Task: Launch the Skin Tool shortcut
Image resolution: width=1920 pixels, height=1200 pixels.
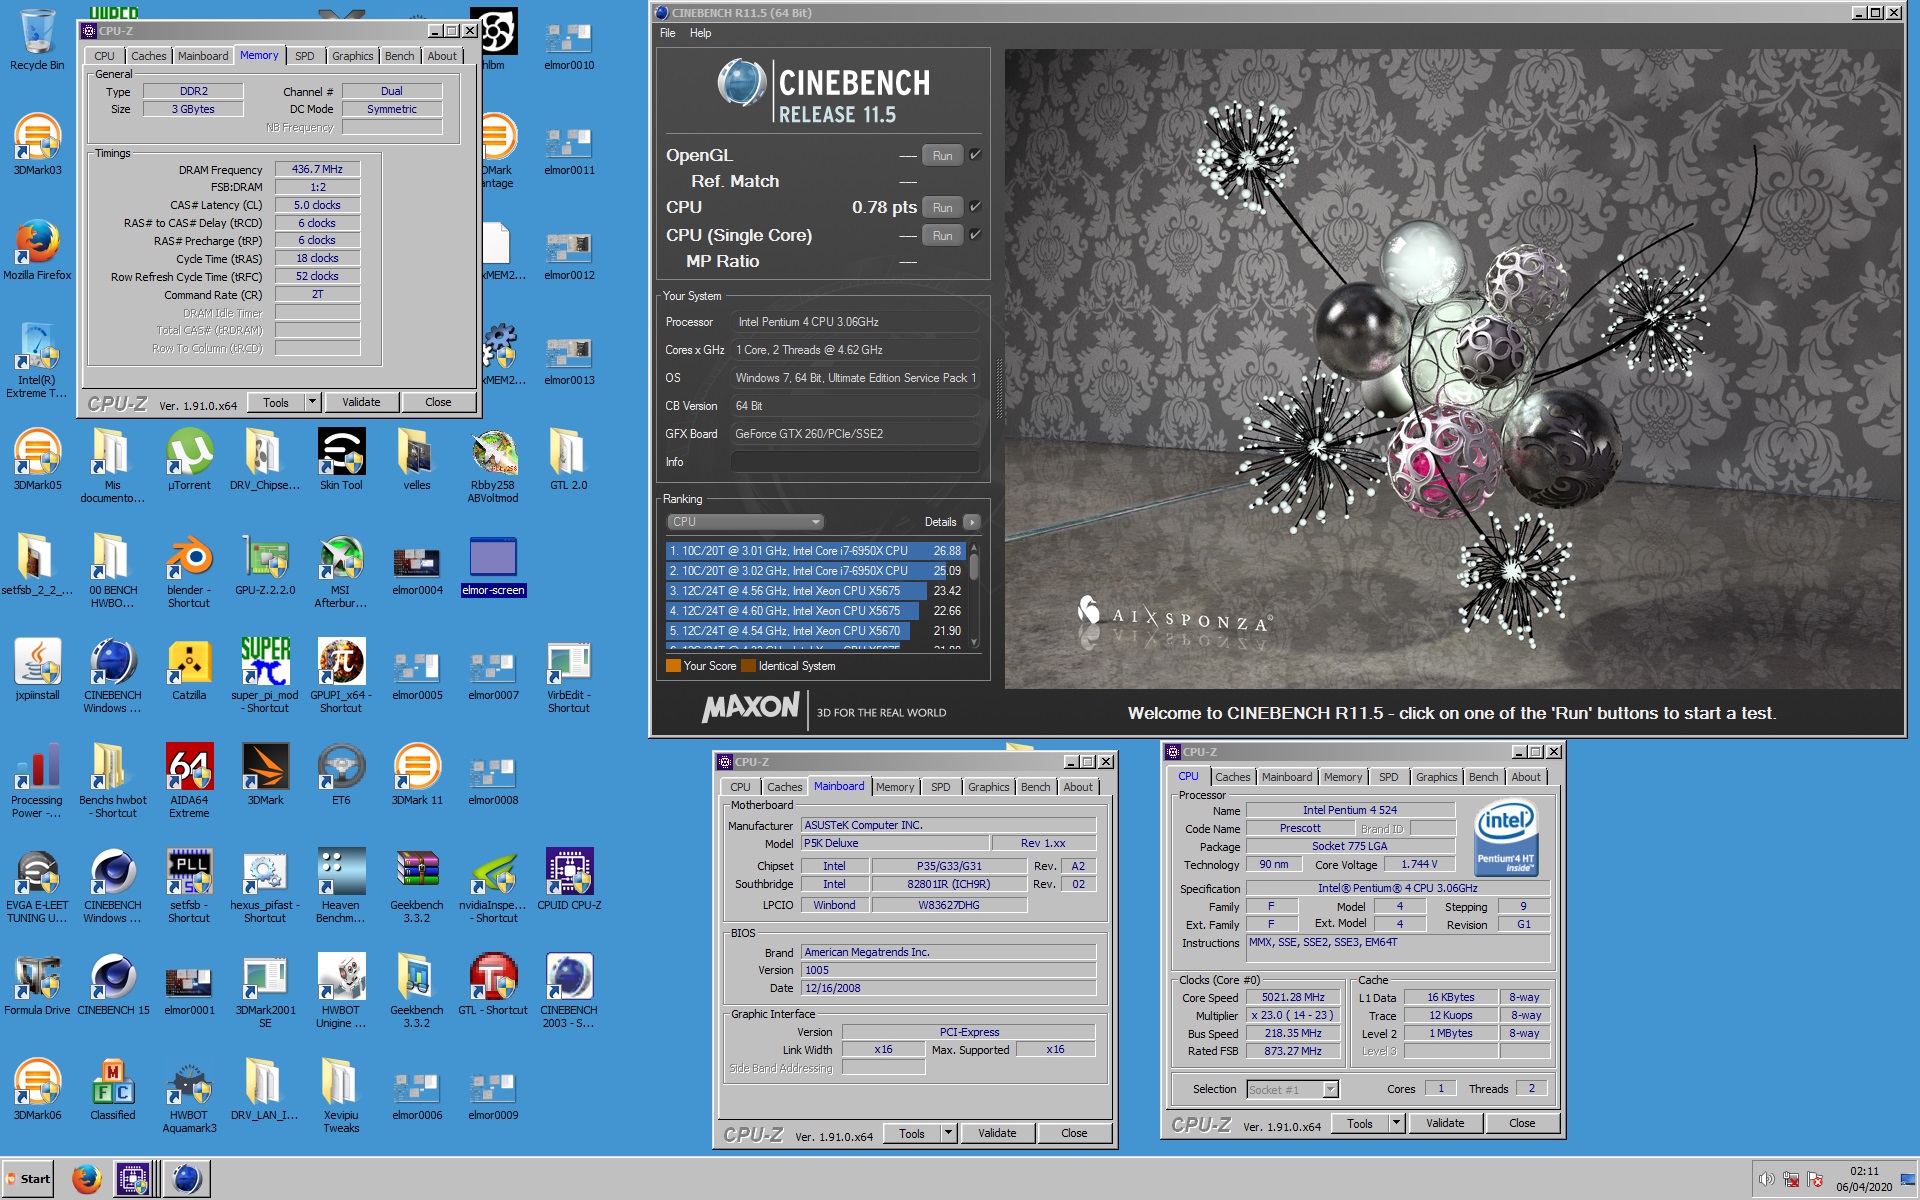Action: coord(341,460)
